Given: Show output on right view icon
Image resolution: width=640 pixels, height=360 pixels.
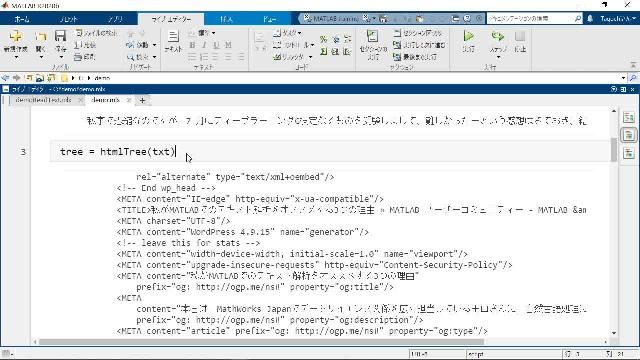Looking at the screenshot, I should point(629,117).
